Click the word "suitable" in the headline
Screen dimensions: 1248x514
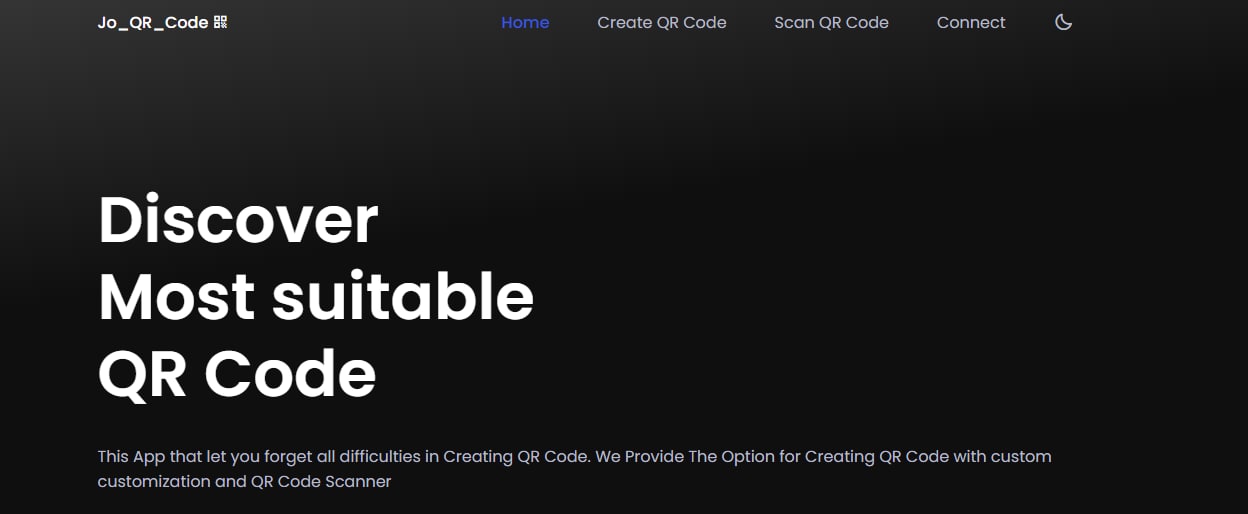403,297
